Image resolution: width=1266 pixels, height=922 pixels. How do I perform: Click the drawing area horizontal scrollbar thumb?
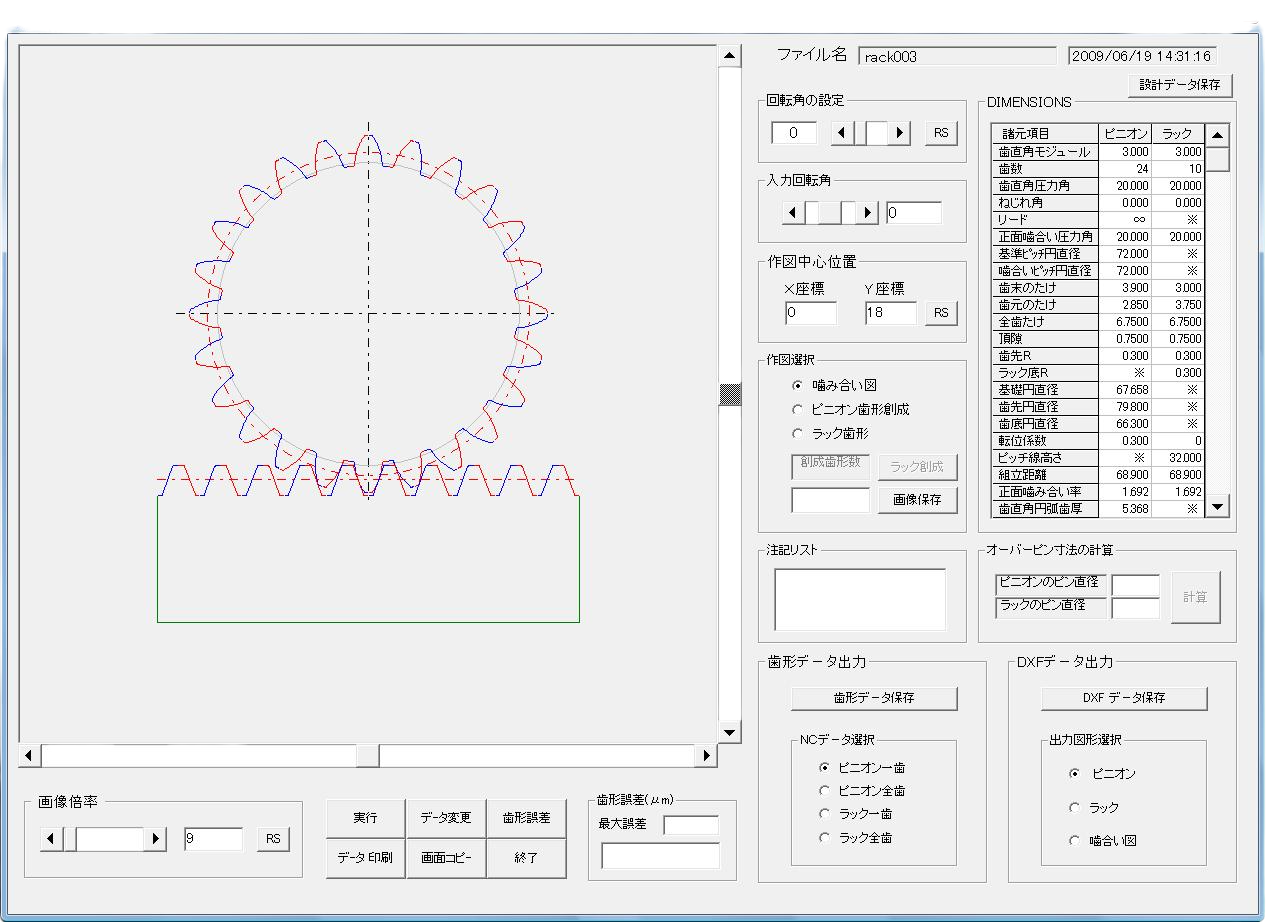[x=367, y=756]
